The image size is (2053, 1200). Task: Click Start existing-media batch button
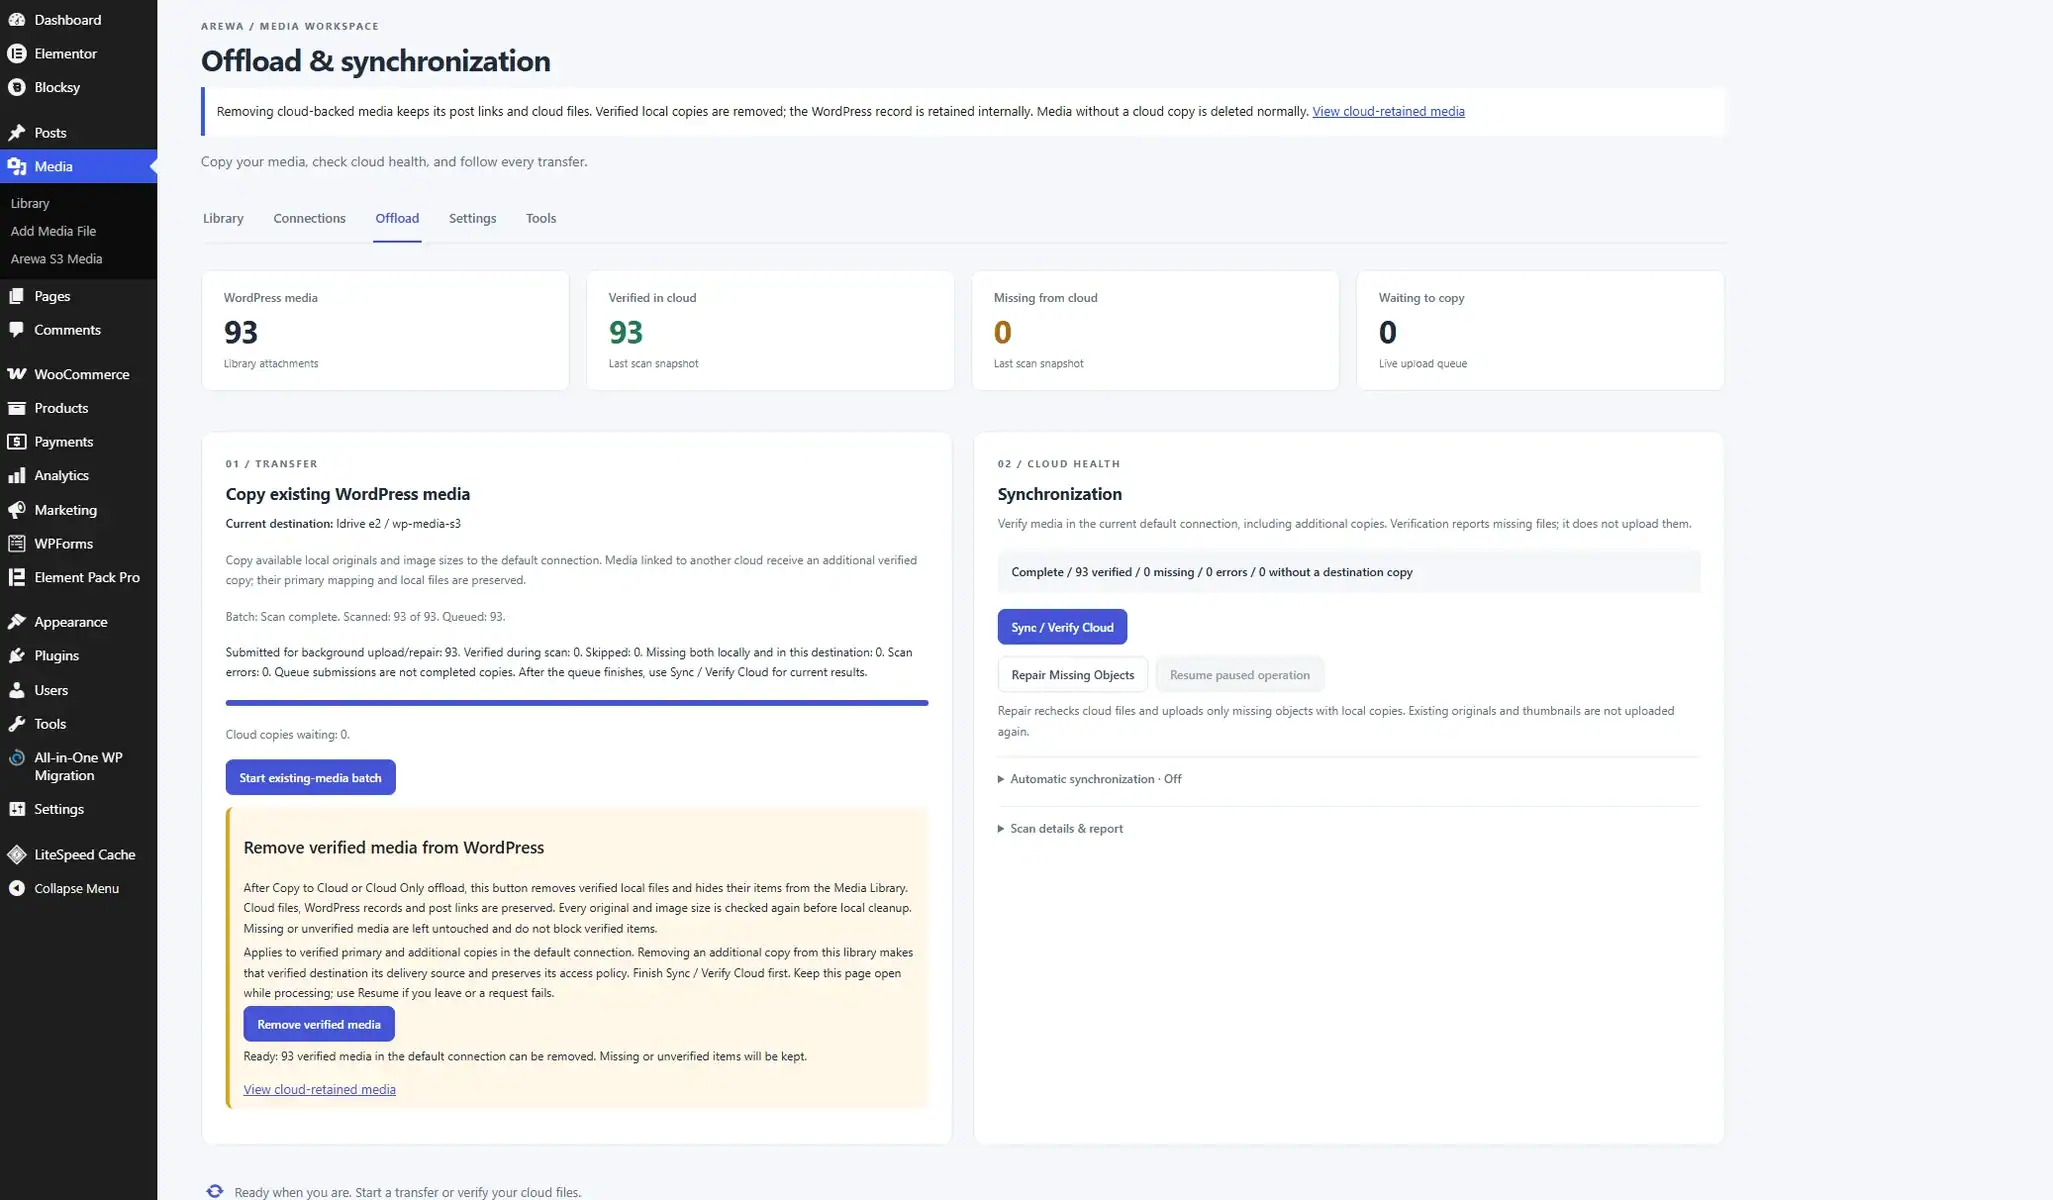click(x=310, y=778)
